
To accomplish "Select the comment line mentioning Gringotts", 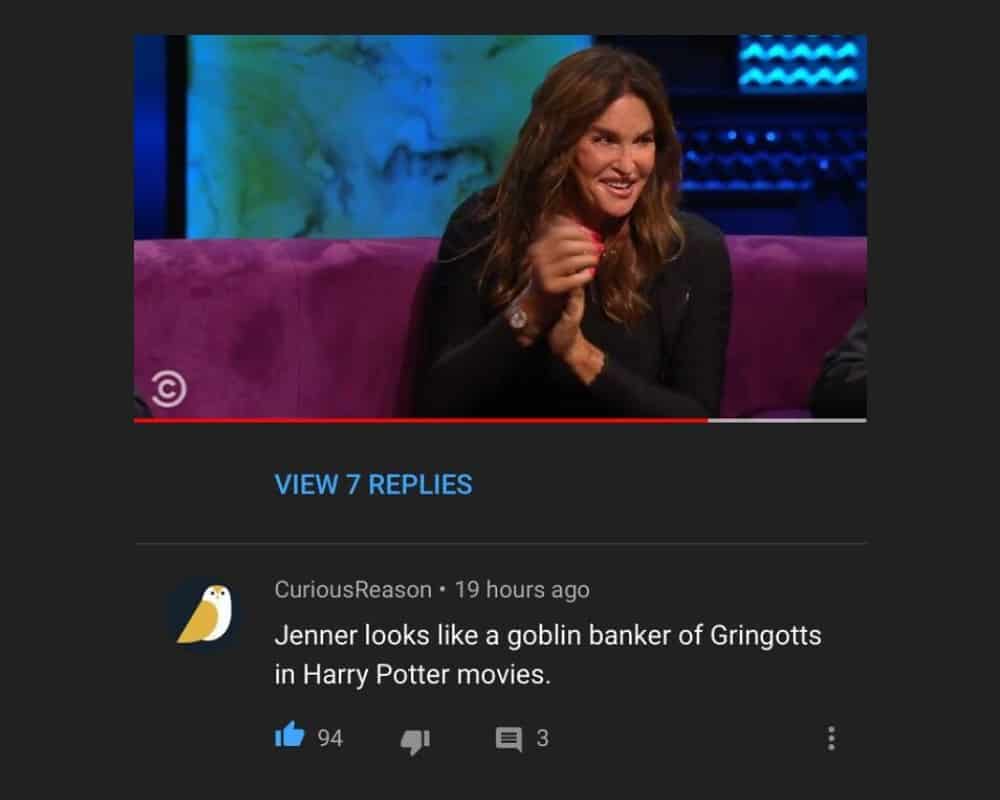I will [x=548, y=636].
